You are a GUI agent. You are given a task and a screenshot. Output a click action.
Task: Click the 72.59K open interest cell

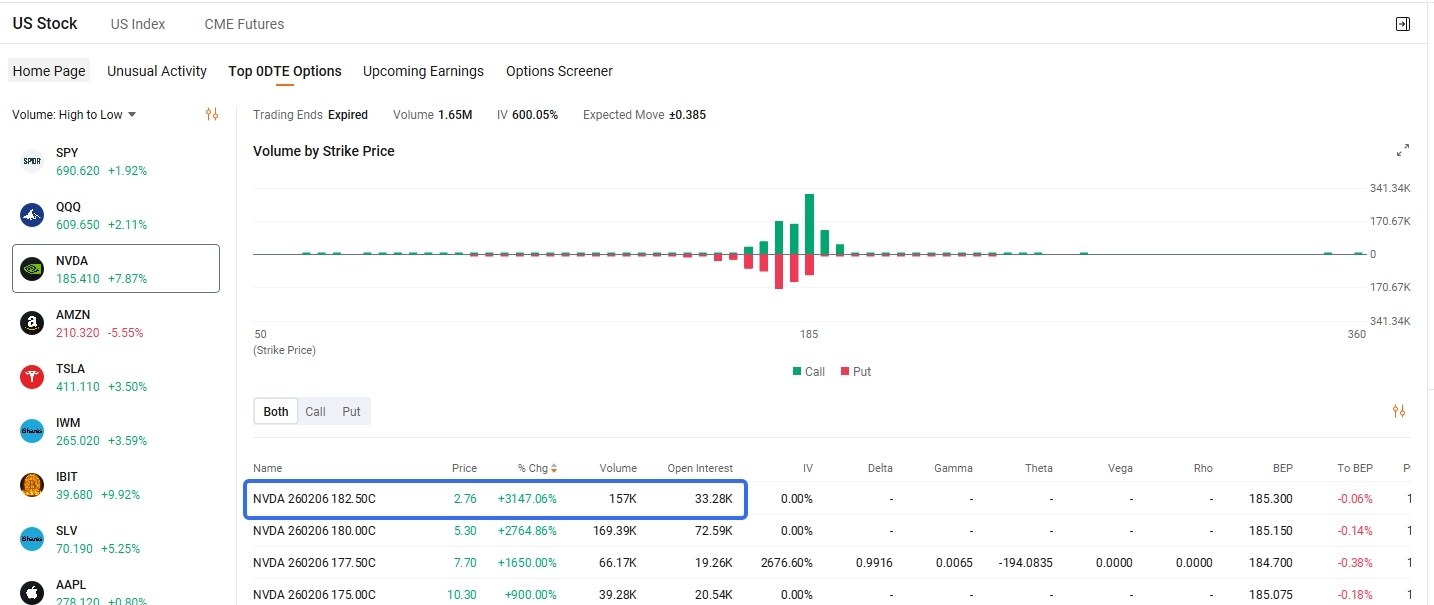[x=714, y=530]
